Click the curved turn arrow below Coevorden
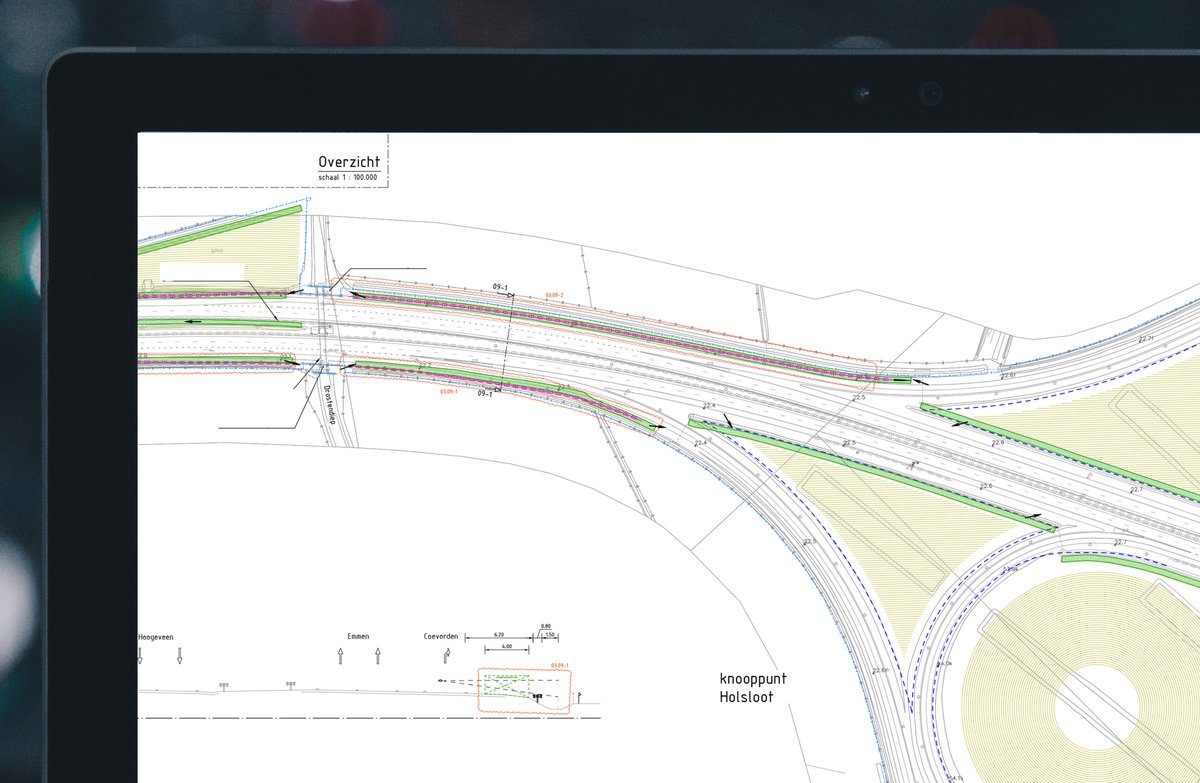 coord(448,656)
